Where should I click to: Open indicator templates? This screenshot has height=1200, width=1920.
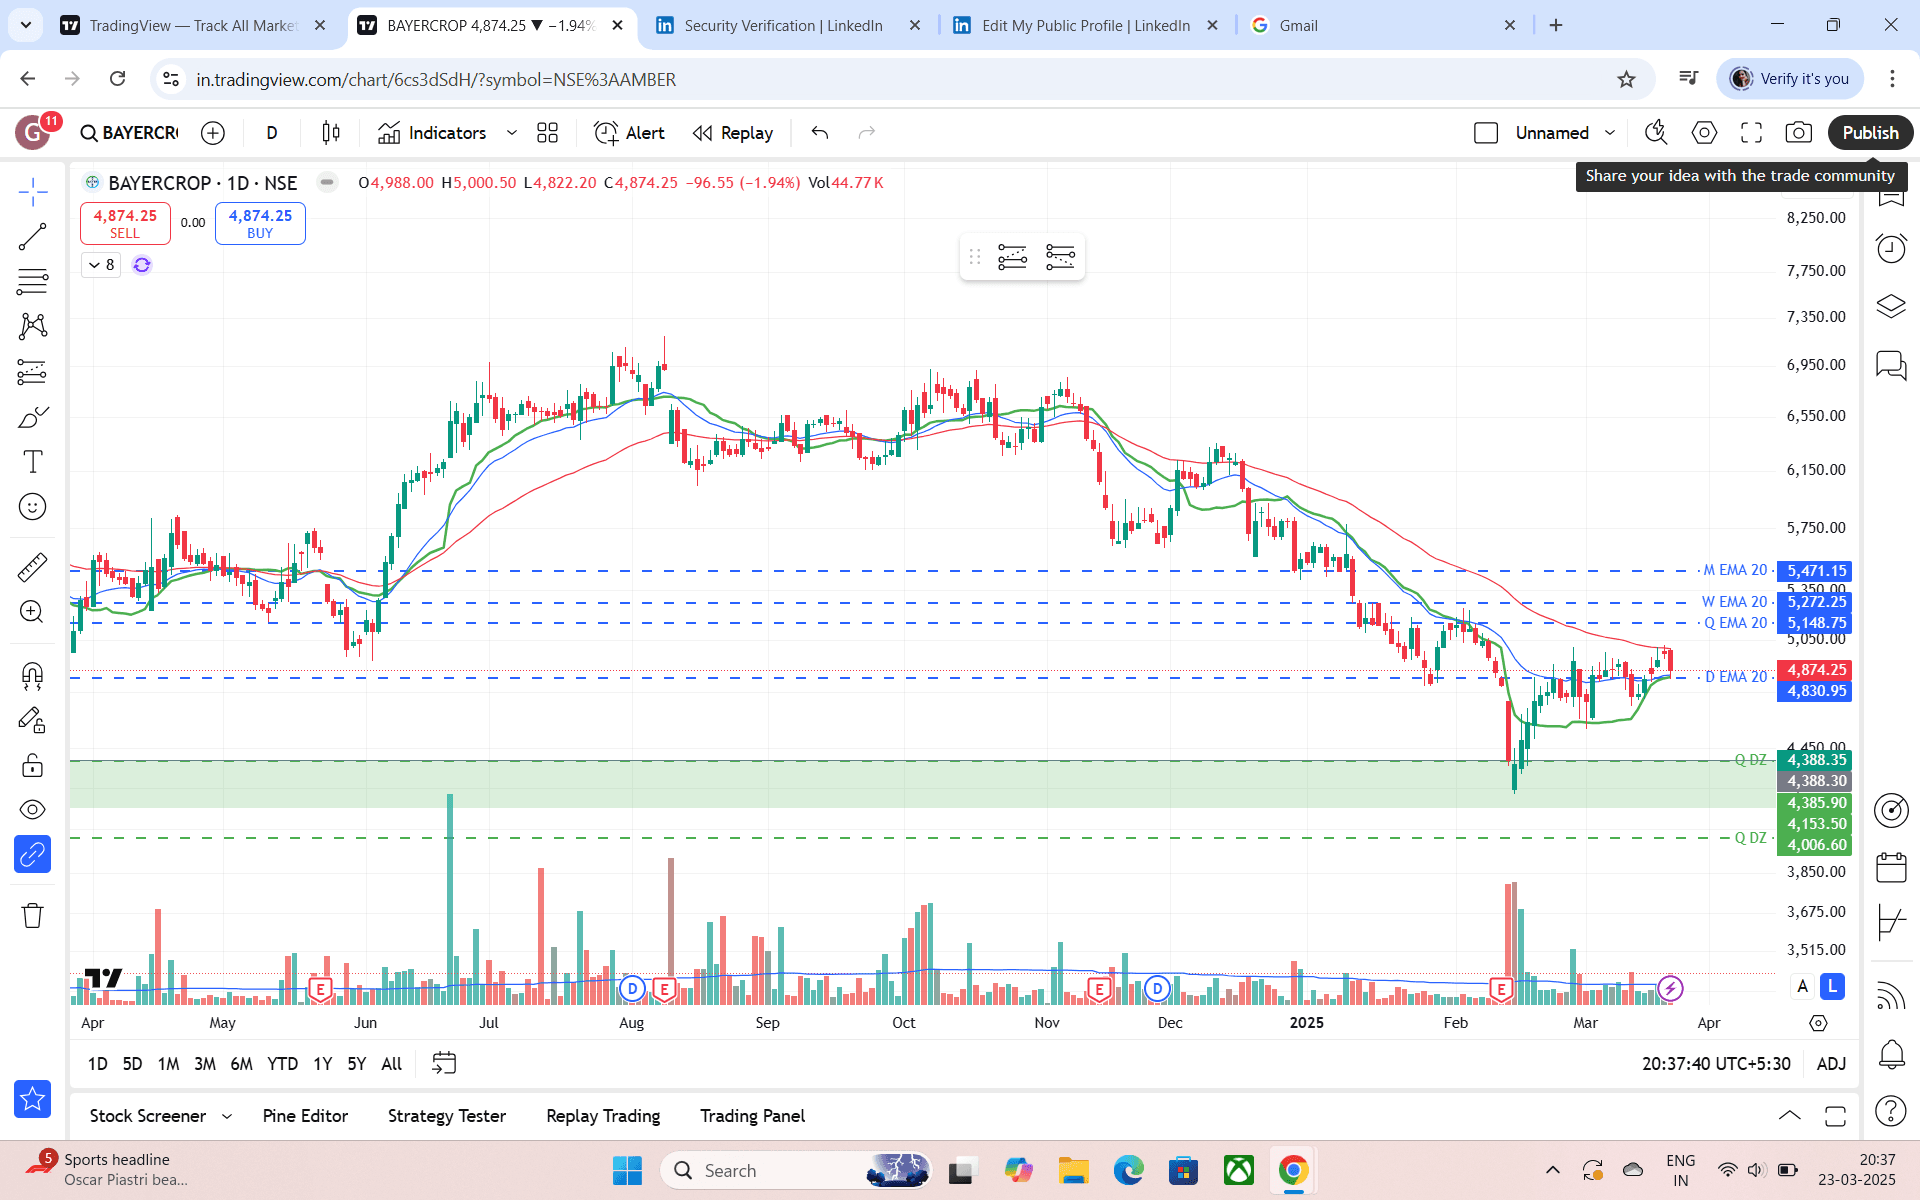(548, 133)
